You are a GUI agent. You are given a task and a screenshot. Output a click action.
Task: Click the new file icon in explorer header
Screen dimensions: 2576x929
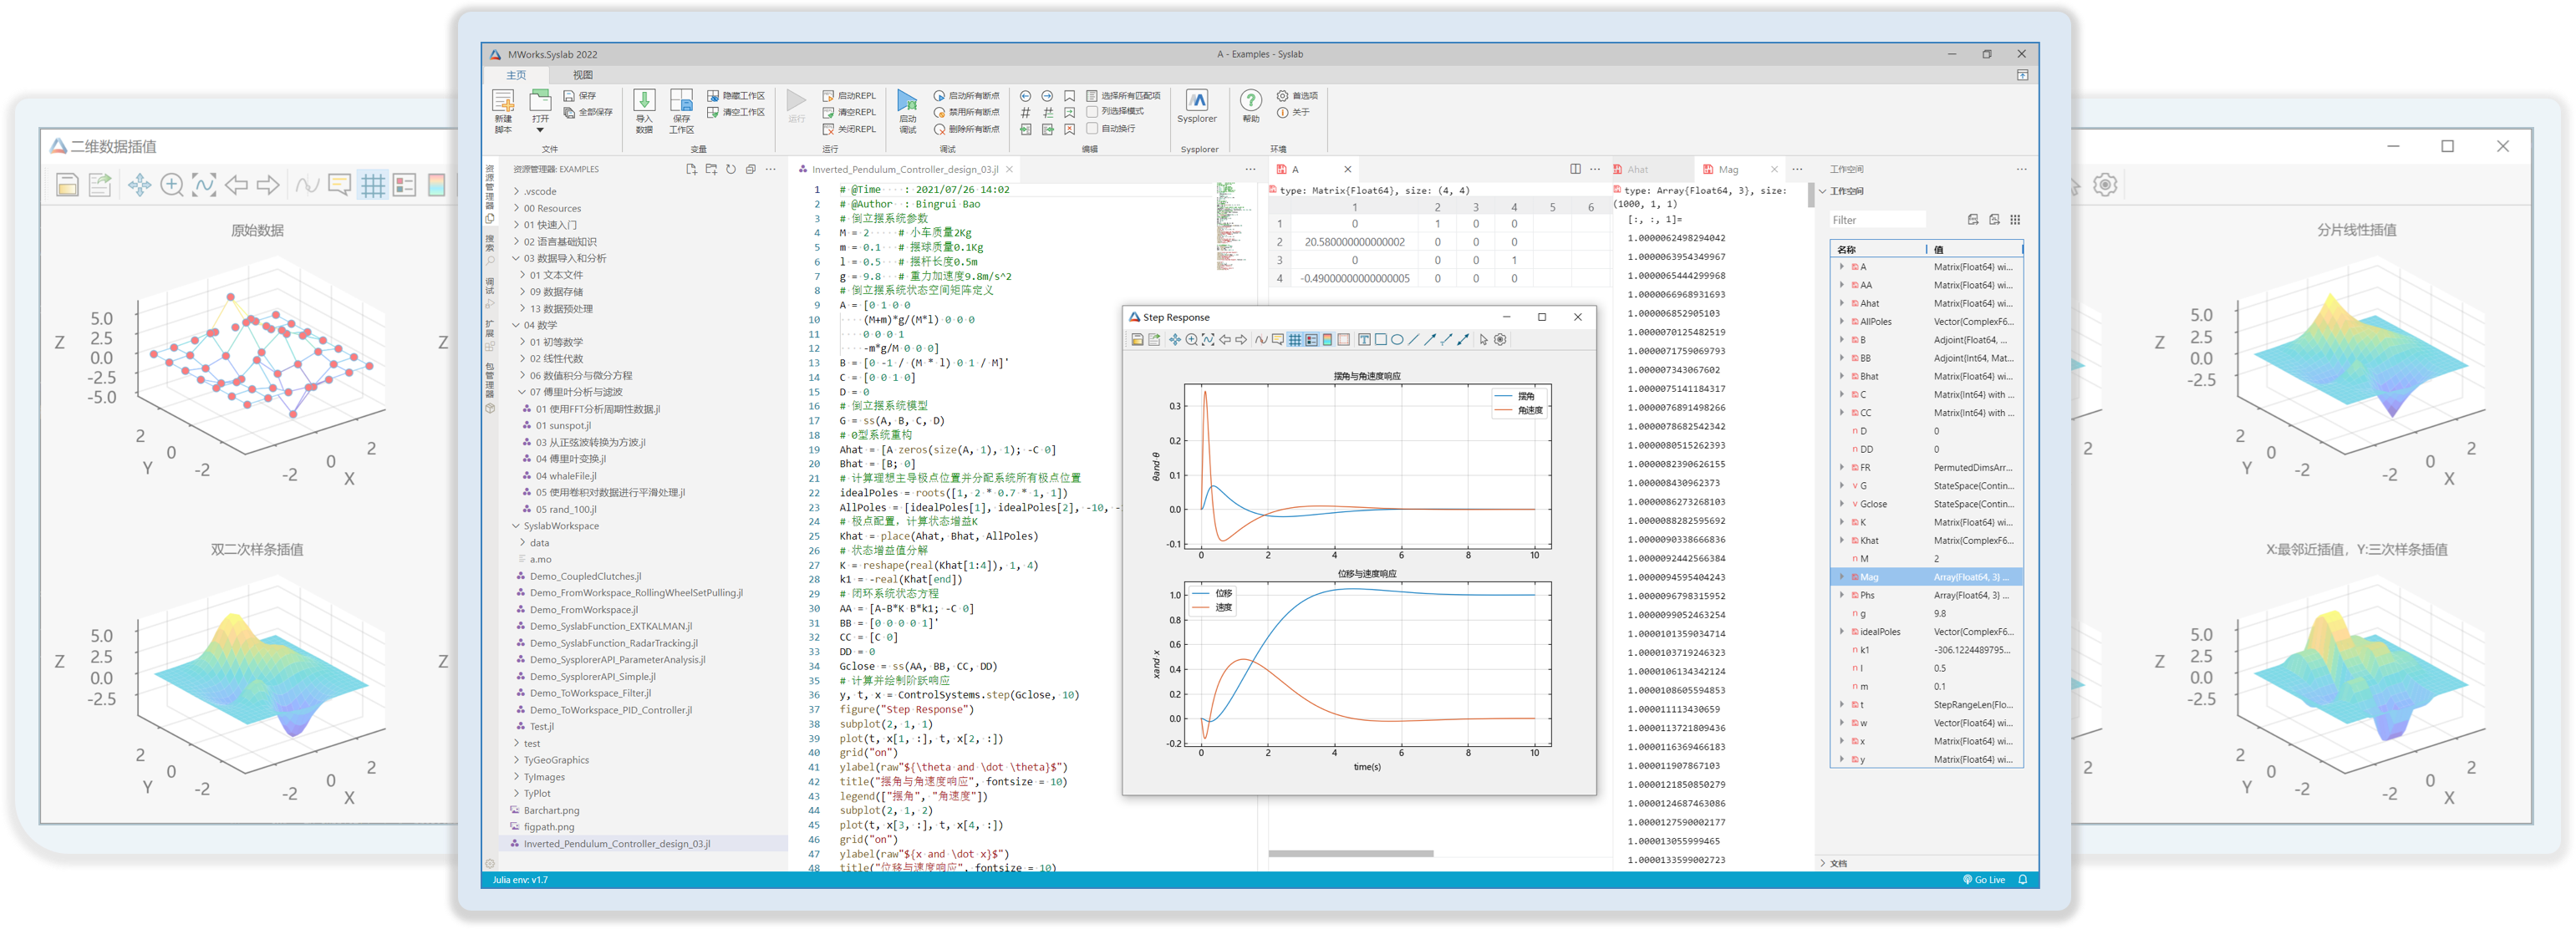tap(691, 169)
